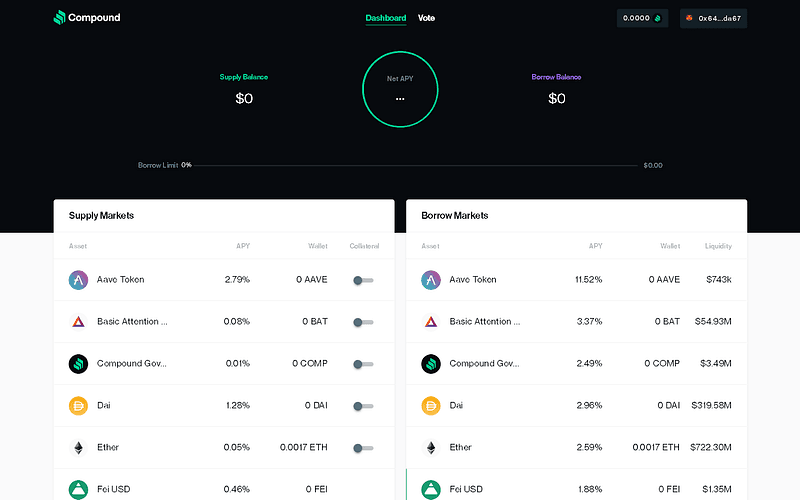The image size is (800, 500).
Task: Click 0.0017 ETH wallet in Supply Markets
Action: (x=304, y=447)
